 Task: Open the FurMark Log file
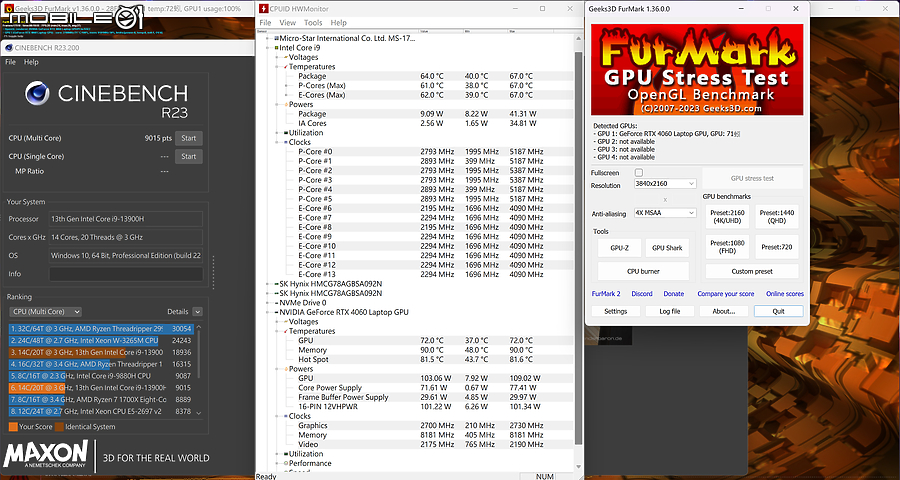pos(669,311)
